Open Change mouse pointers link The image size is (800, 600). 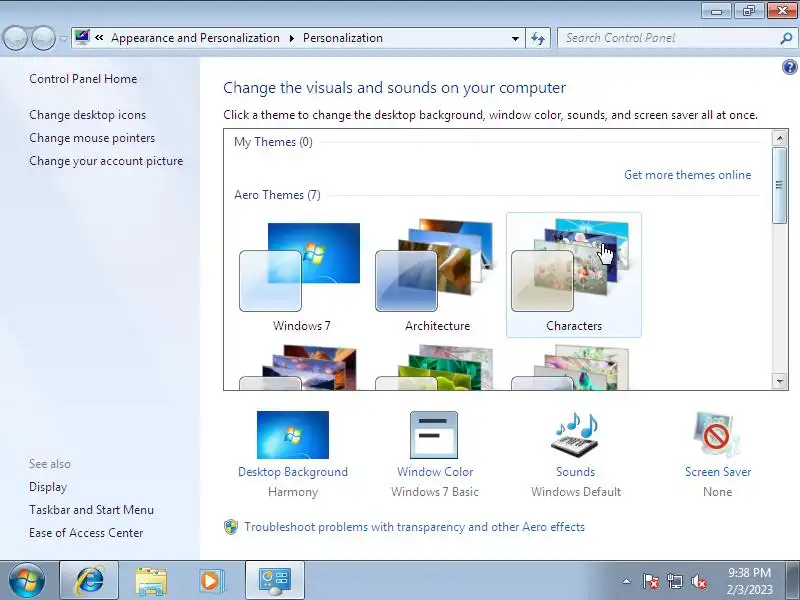92,138
